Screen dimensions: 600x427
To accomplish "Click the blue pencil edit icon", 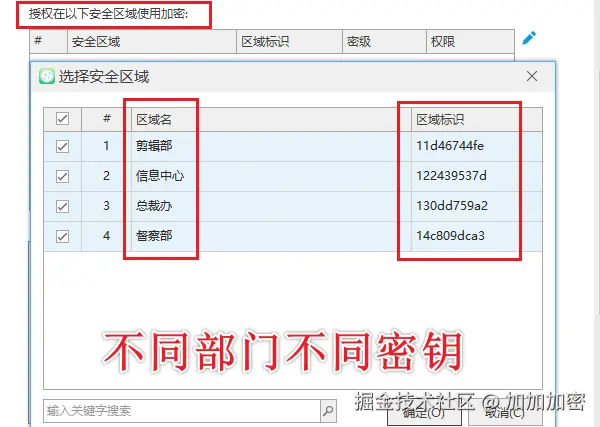I will click(529, 38).
